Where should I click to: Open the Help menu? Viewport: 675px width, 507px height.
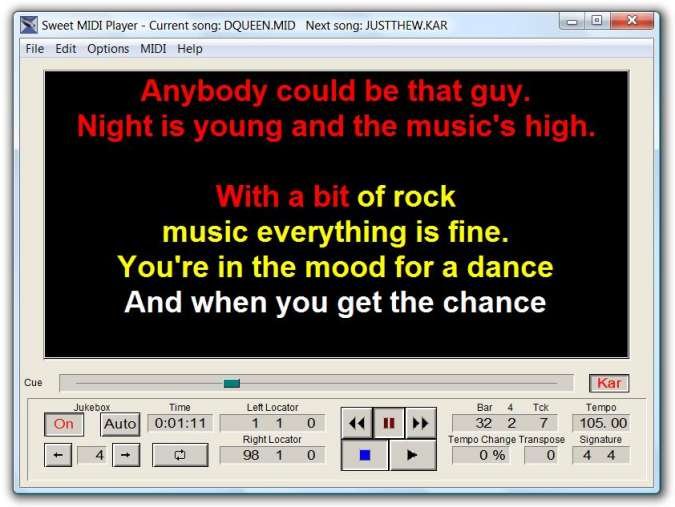click(x=190, y=49)
